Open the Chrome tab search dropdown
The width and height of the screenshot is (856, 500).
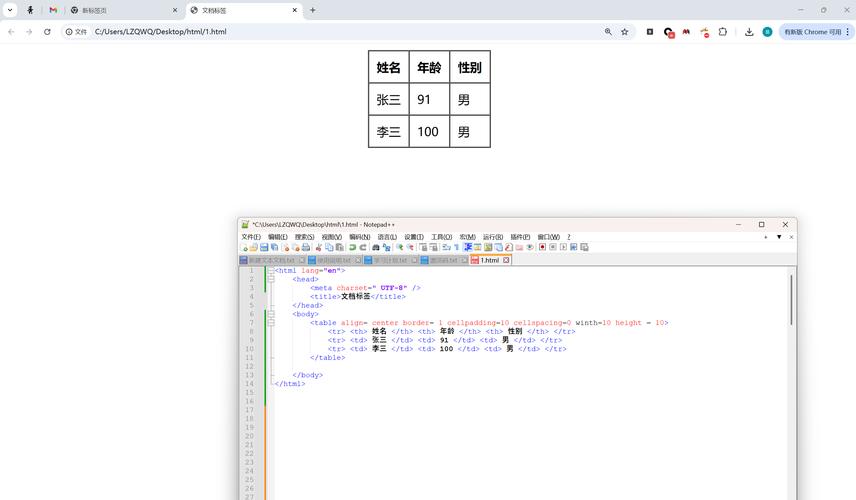coord(10,10)
